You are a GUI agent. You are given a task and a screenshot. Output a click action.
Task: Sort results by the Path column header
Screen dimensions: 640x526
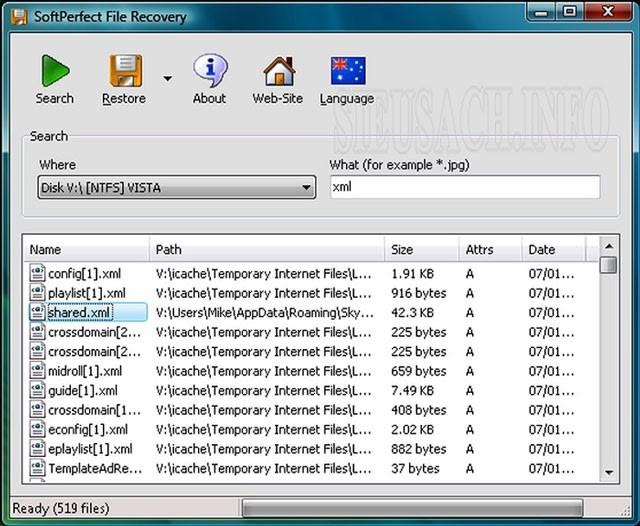(267, 249)
